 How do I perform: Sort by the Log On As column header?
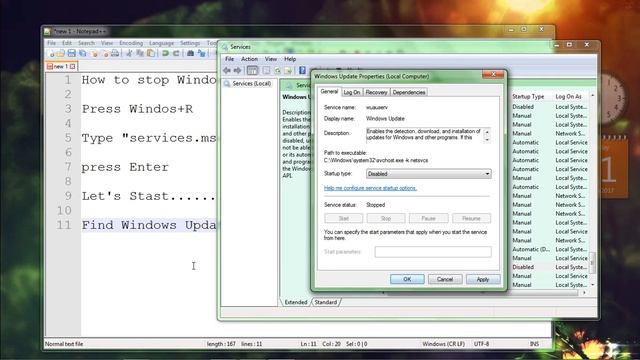569,97
